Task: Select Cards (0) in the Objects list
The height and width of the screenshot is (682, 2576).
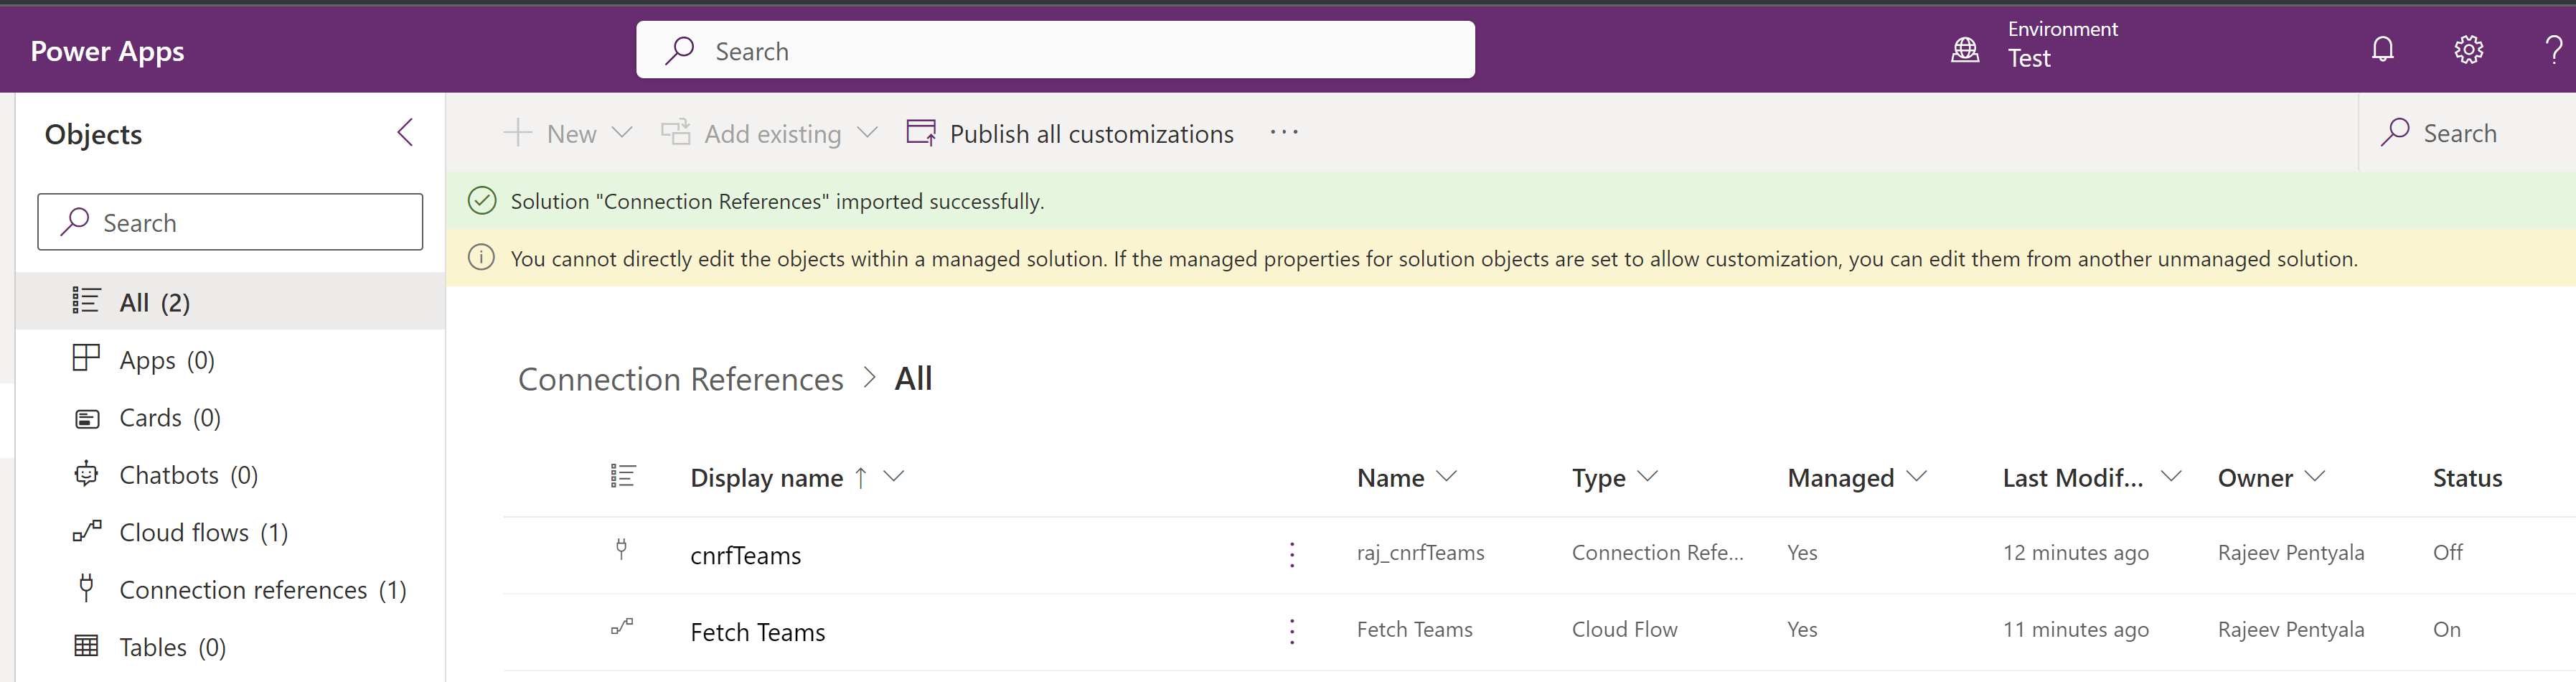Action: [231, 417]
